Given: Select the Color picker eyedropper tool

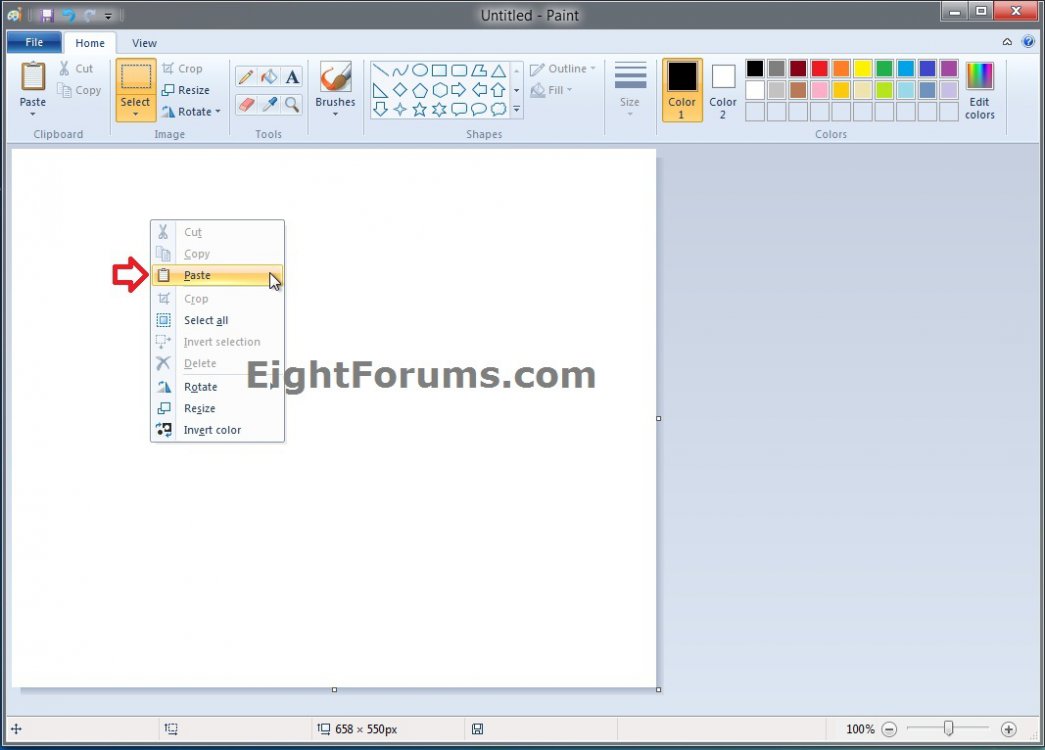Looking at the screenshot, I should [269, 105].
